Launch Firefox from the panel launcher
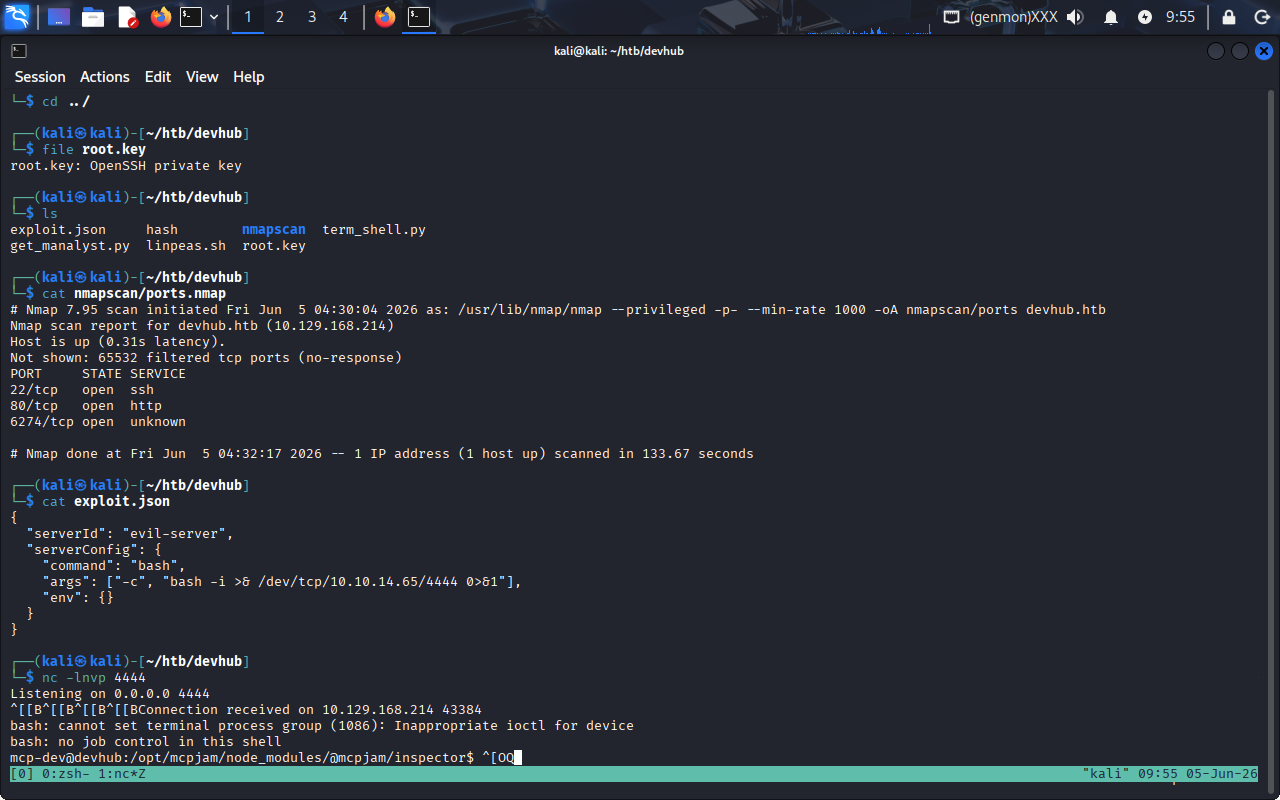 coord(161,17)
